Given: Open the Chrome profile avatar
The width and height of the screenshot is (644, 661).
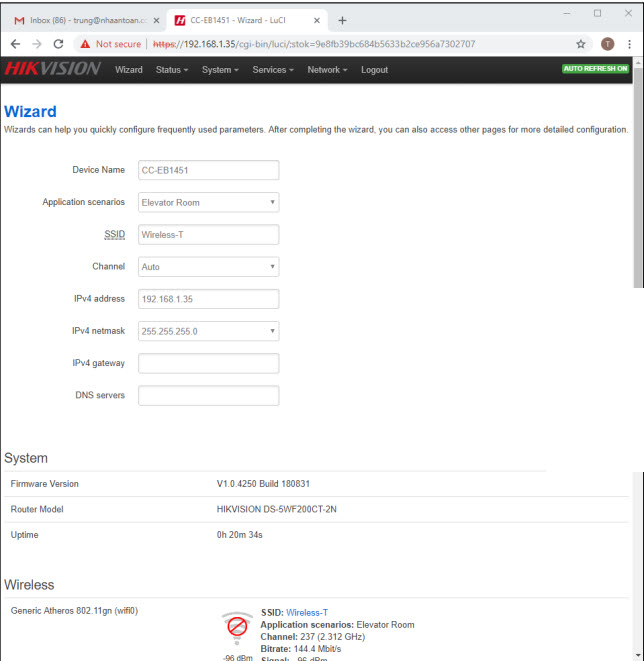Looking at the screenshot, I should [x=607, y=44].
